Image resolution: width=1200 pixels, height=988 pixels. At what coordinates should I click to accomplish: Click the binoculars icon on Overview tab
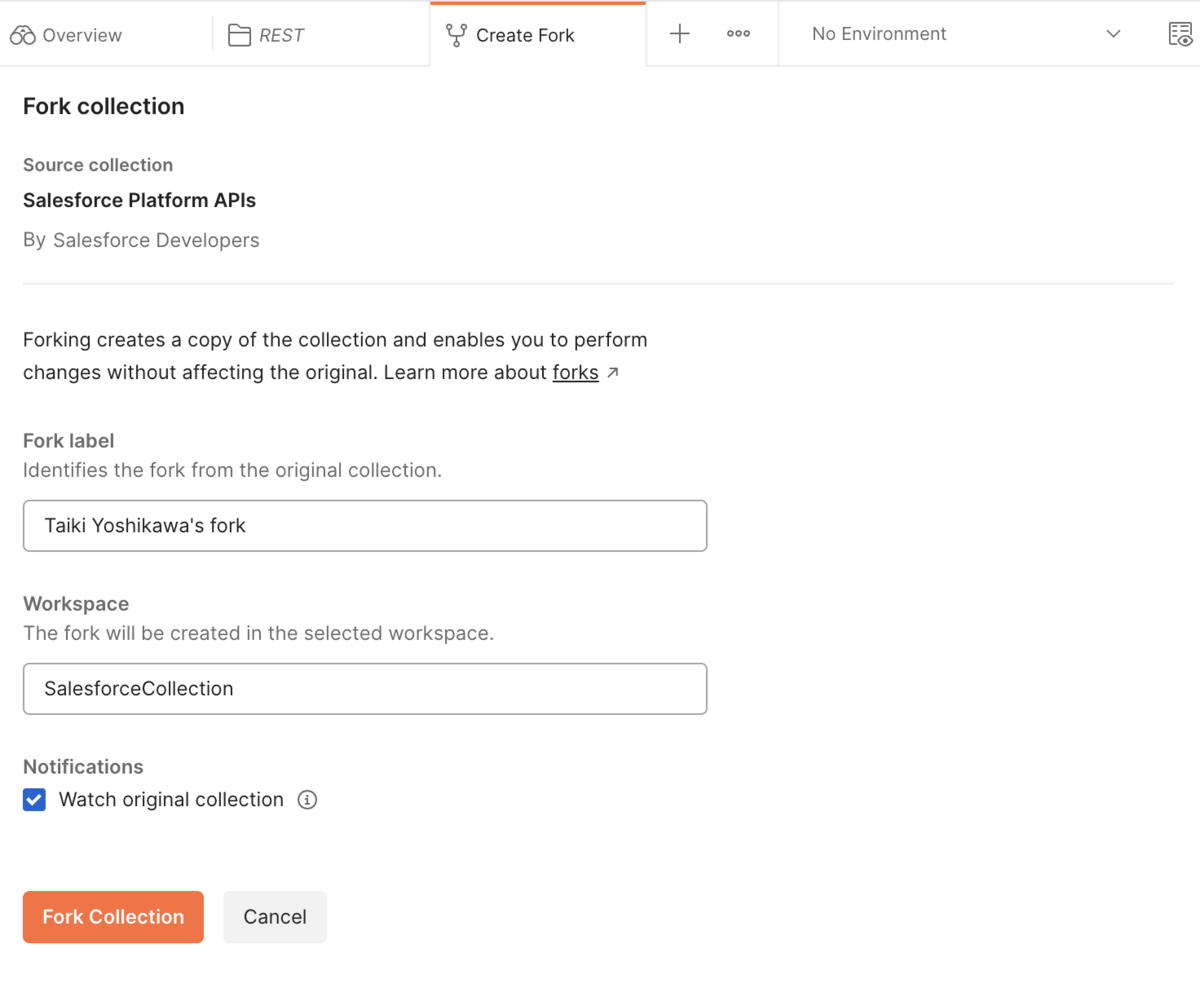(x=23, y=35)
